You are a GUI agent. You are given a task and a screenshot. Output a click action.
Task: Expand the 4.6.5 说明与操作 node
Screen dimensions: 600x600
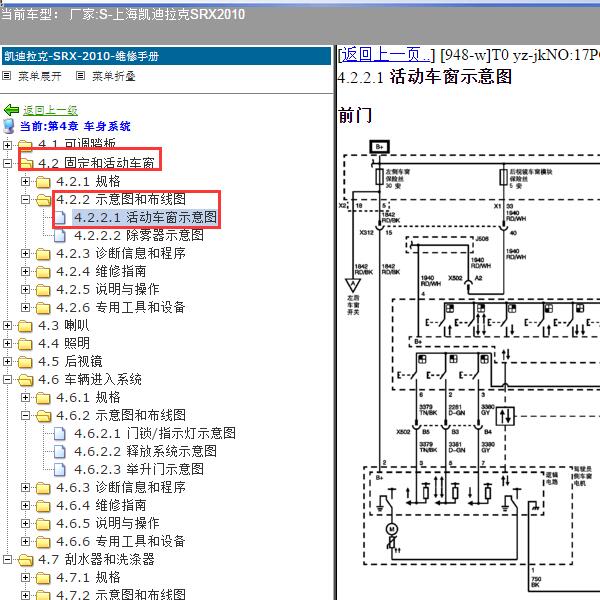(x=25, y=523)
